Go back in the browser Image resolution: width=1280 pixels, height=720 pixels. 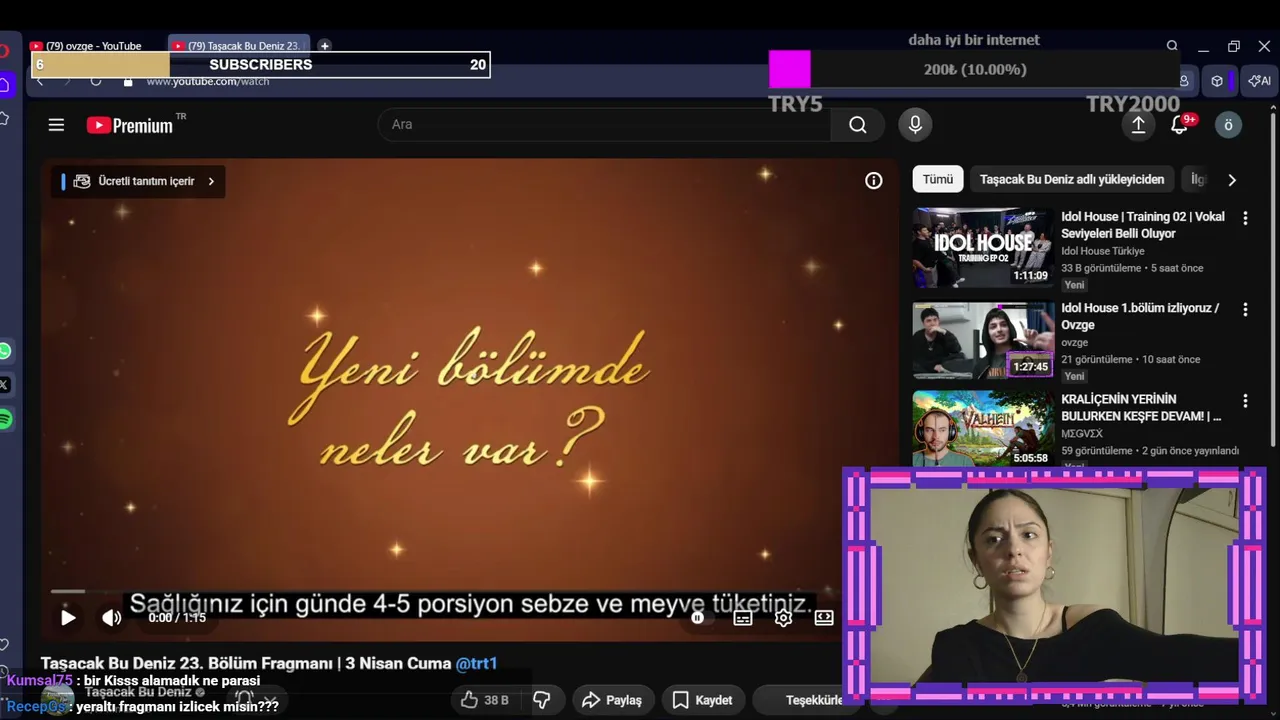click(x=40, y=81)
